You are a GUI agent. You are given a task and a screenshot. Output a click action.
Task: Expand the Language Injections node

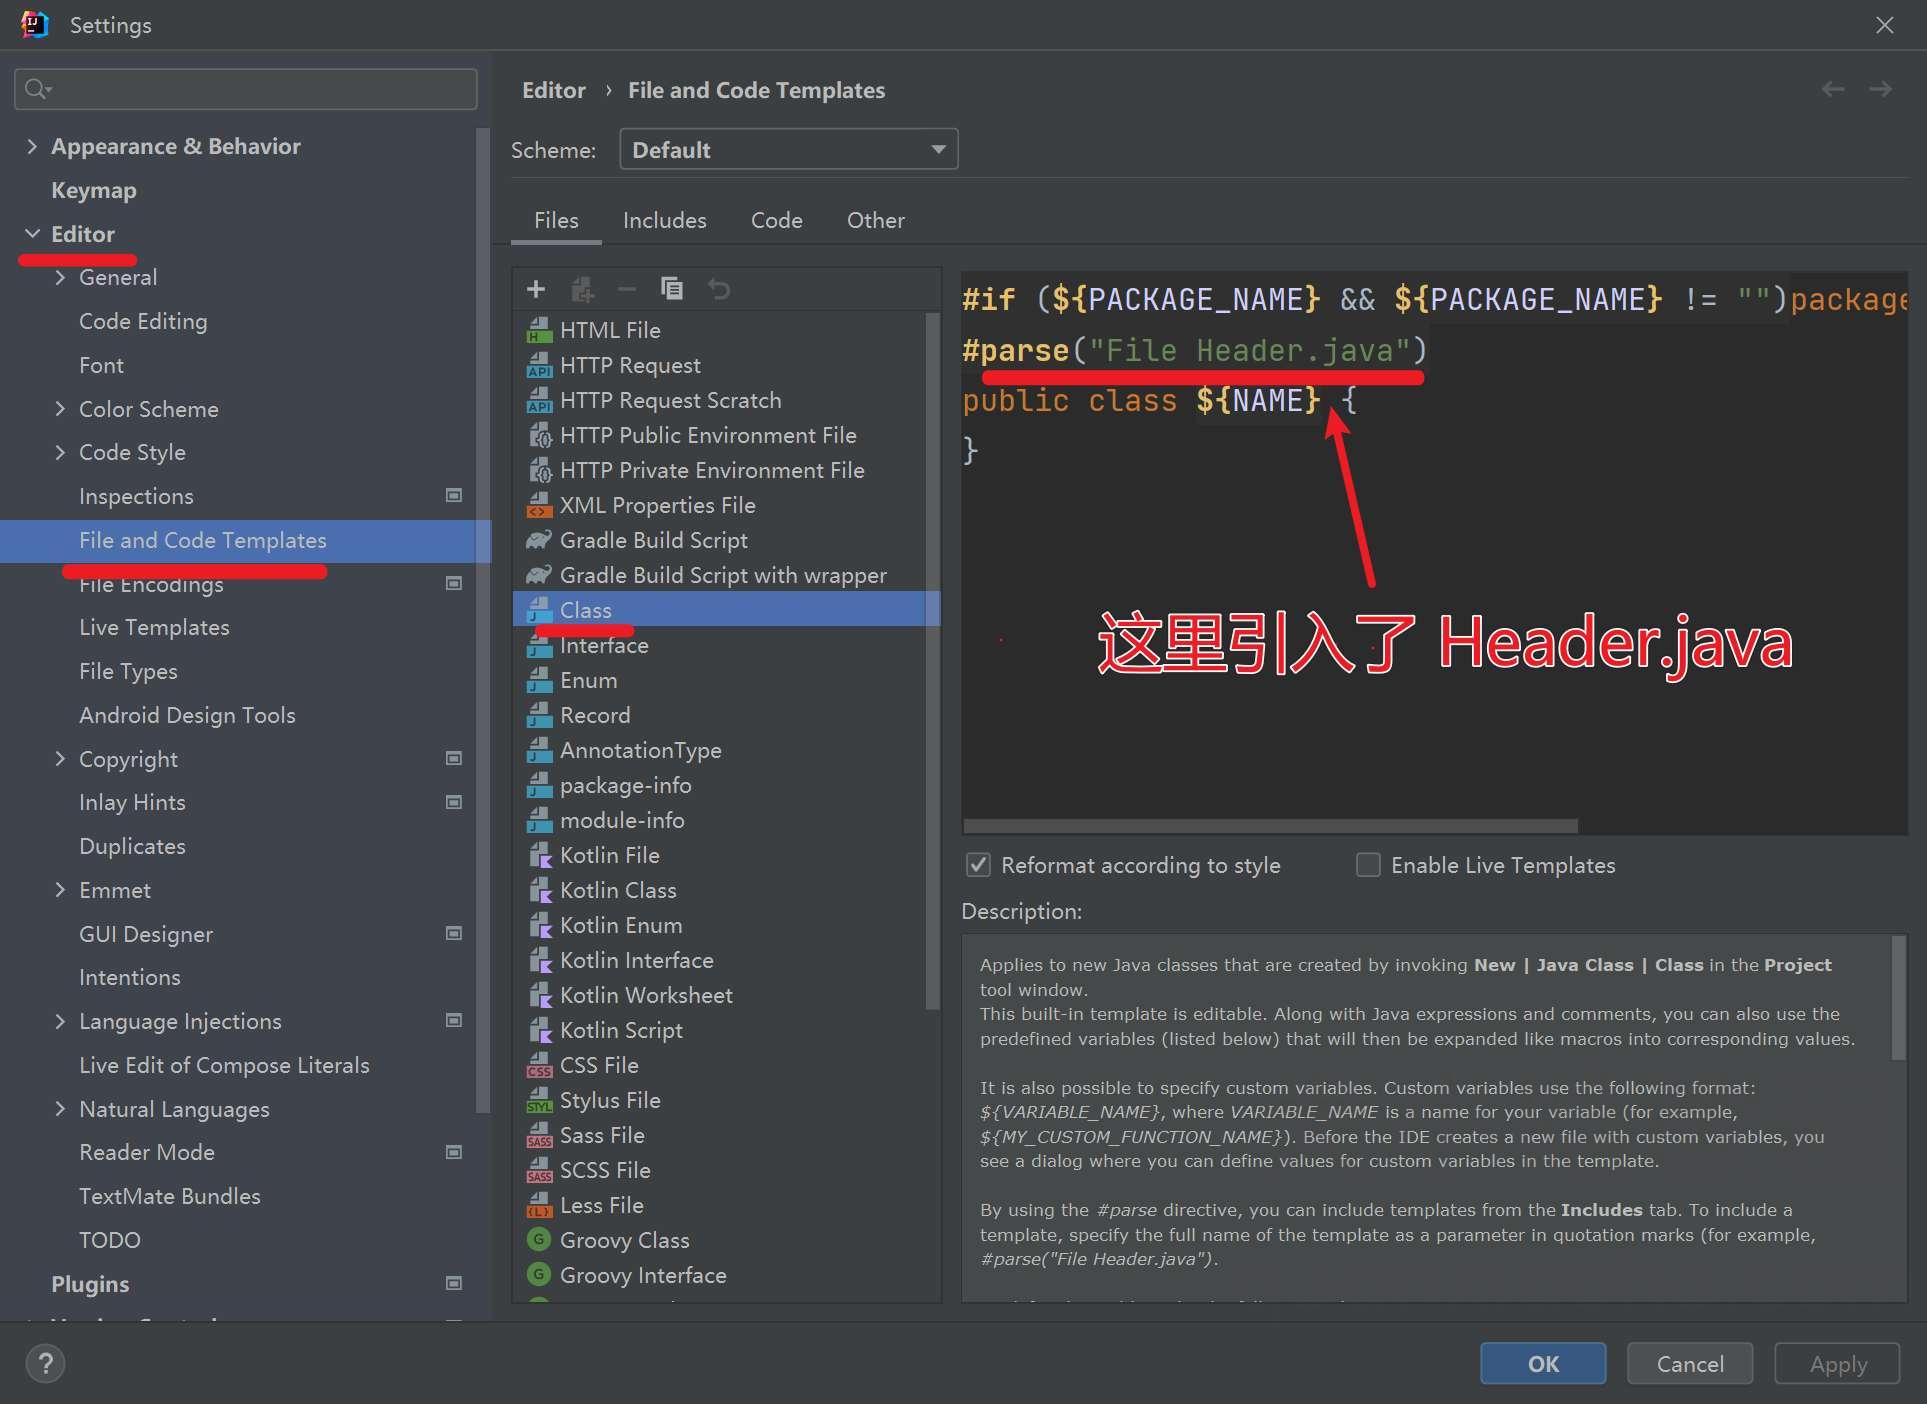pyautogui.click(x=60, y=1021)
